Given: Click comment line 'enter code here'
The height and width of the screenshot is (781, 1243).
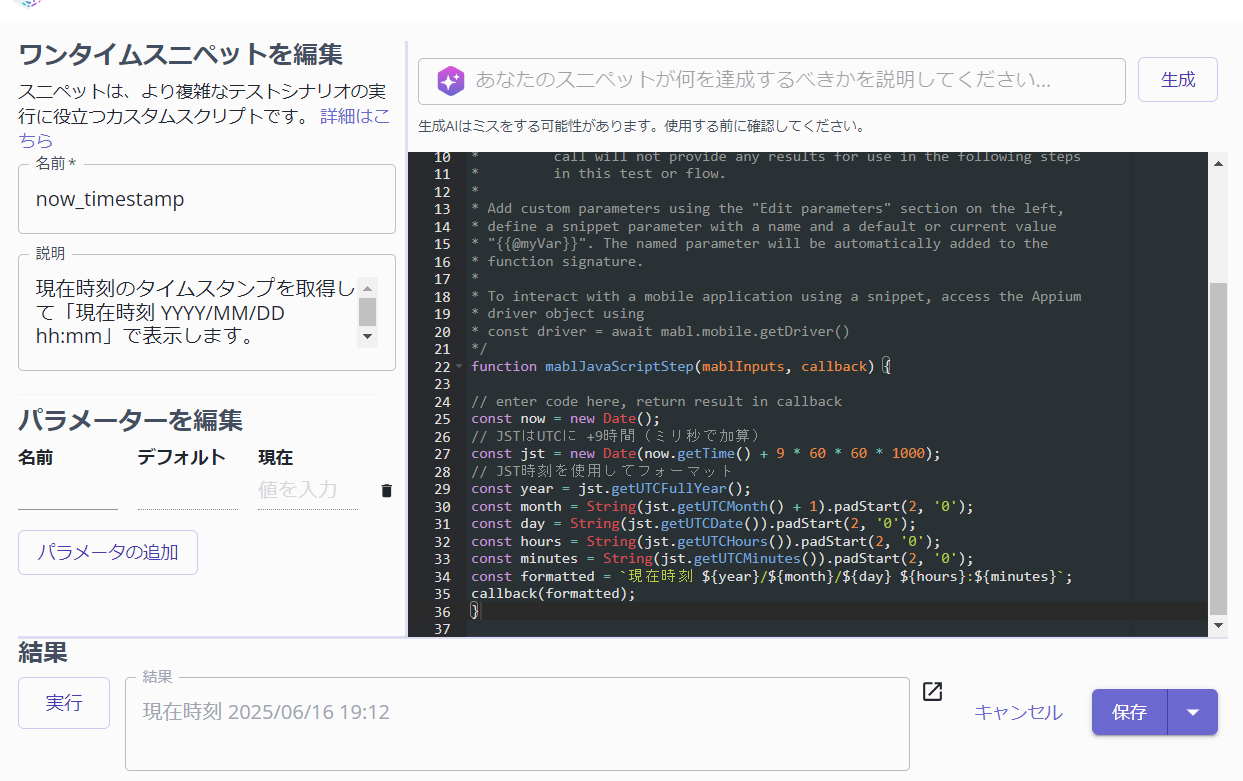Looking at the screenshot, I should click(x=656, y=402).
